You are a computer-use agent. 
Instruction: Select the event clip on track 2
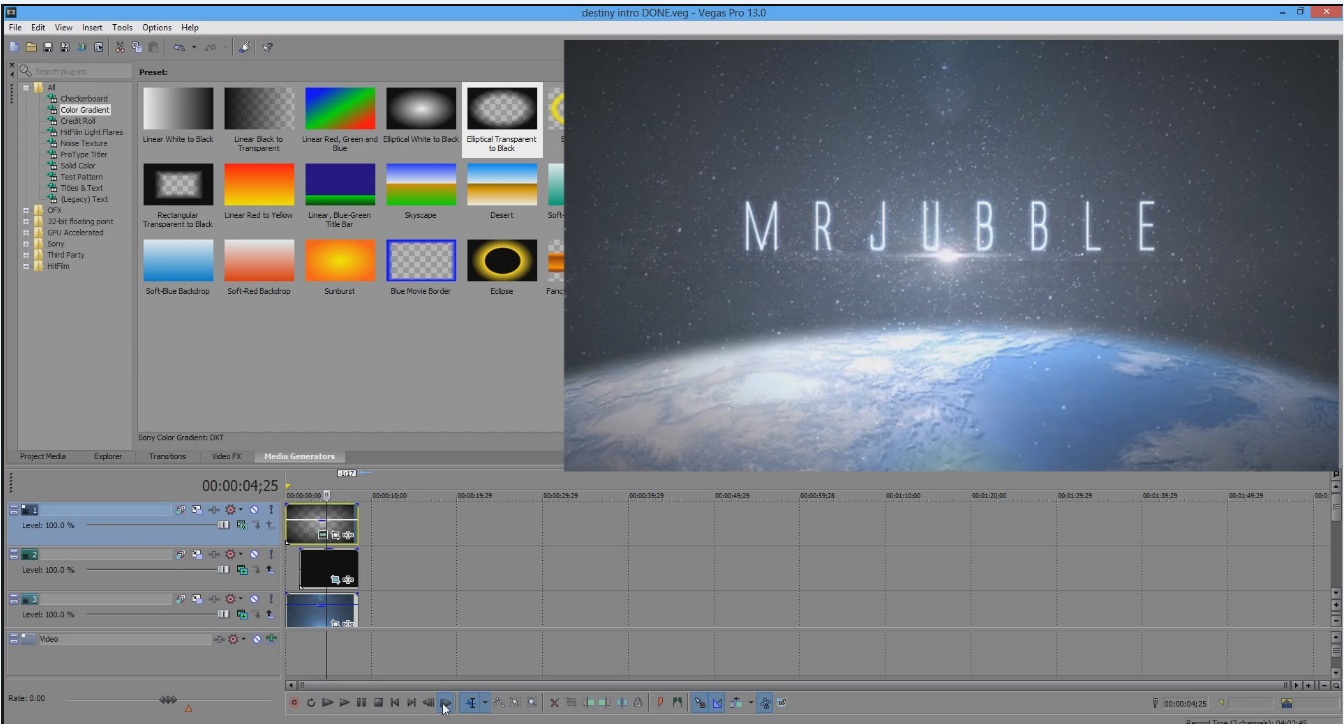[329, 568]
